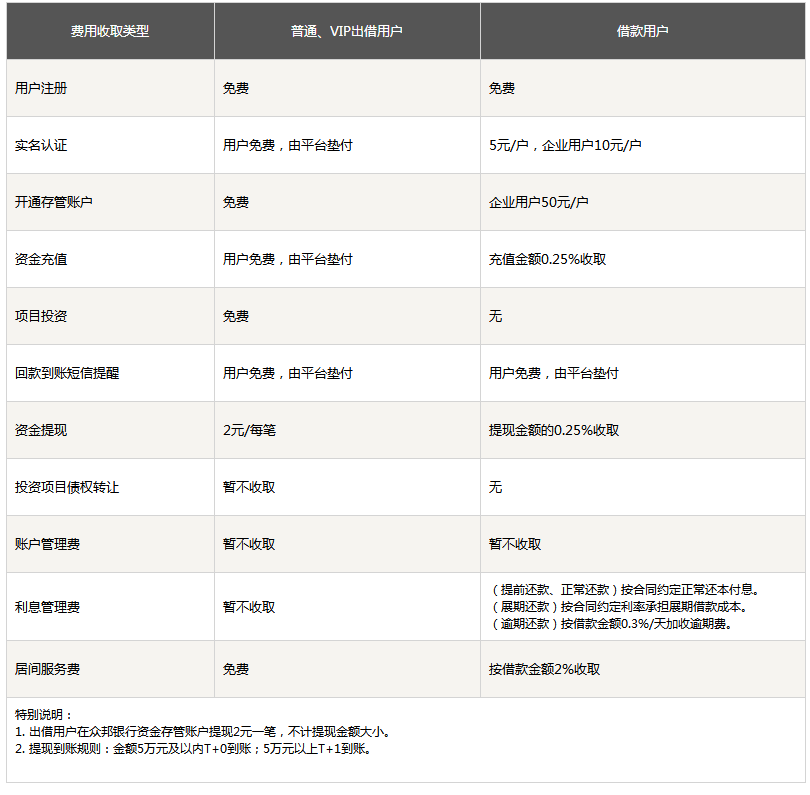
Task: Click 免费 in 用户注册 borrower column
Action: [502, 88]
